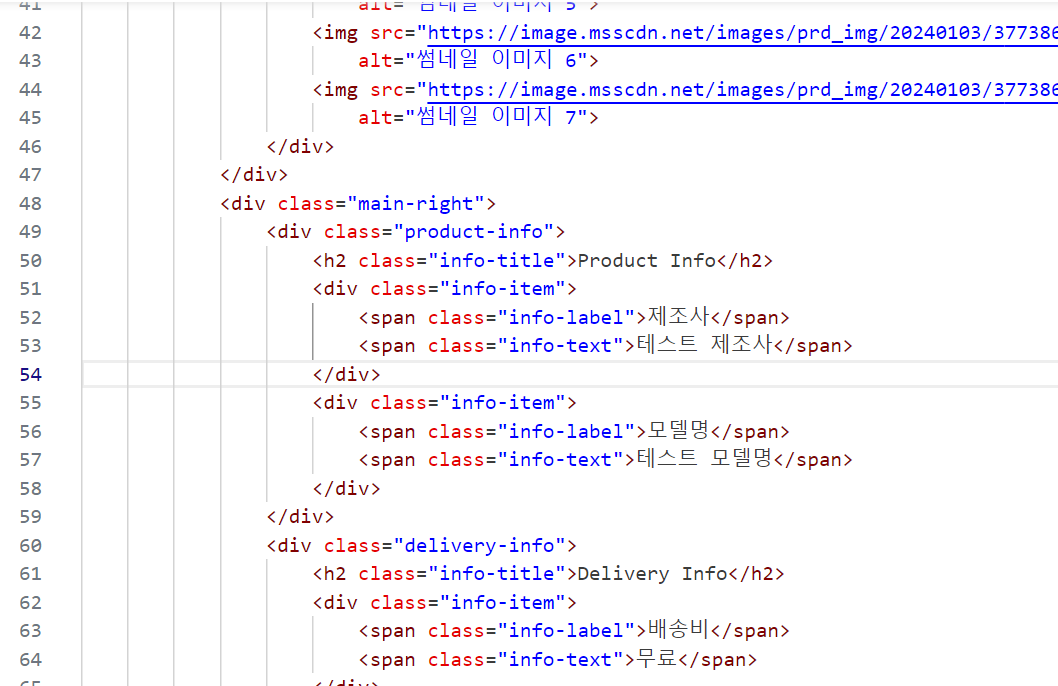Click the img tag name on line 44
The image size is (1058, 686).
pos(341,90)
